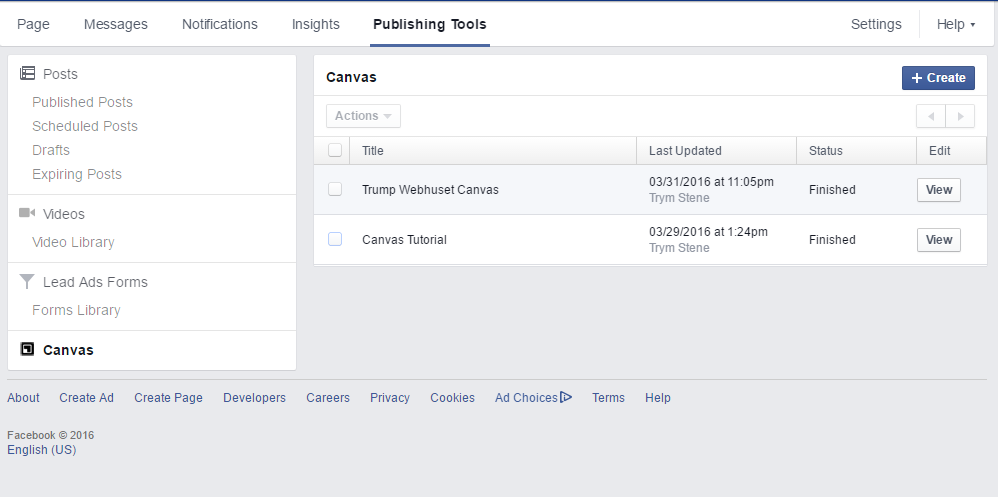Click the Lead Ads Forms funnel icon
Screen dimensions: 998x497
[x=27, y=281]
